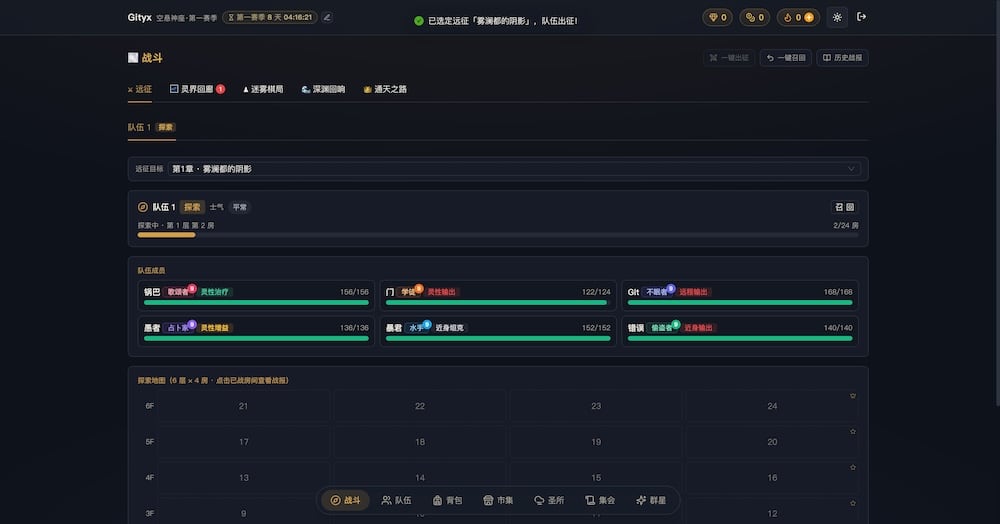The height and width of the screenshot is (524, 1000).
Task: Click room 16 on the exploration map
Action: click(x=772, y=477)
